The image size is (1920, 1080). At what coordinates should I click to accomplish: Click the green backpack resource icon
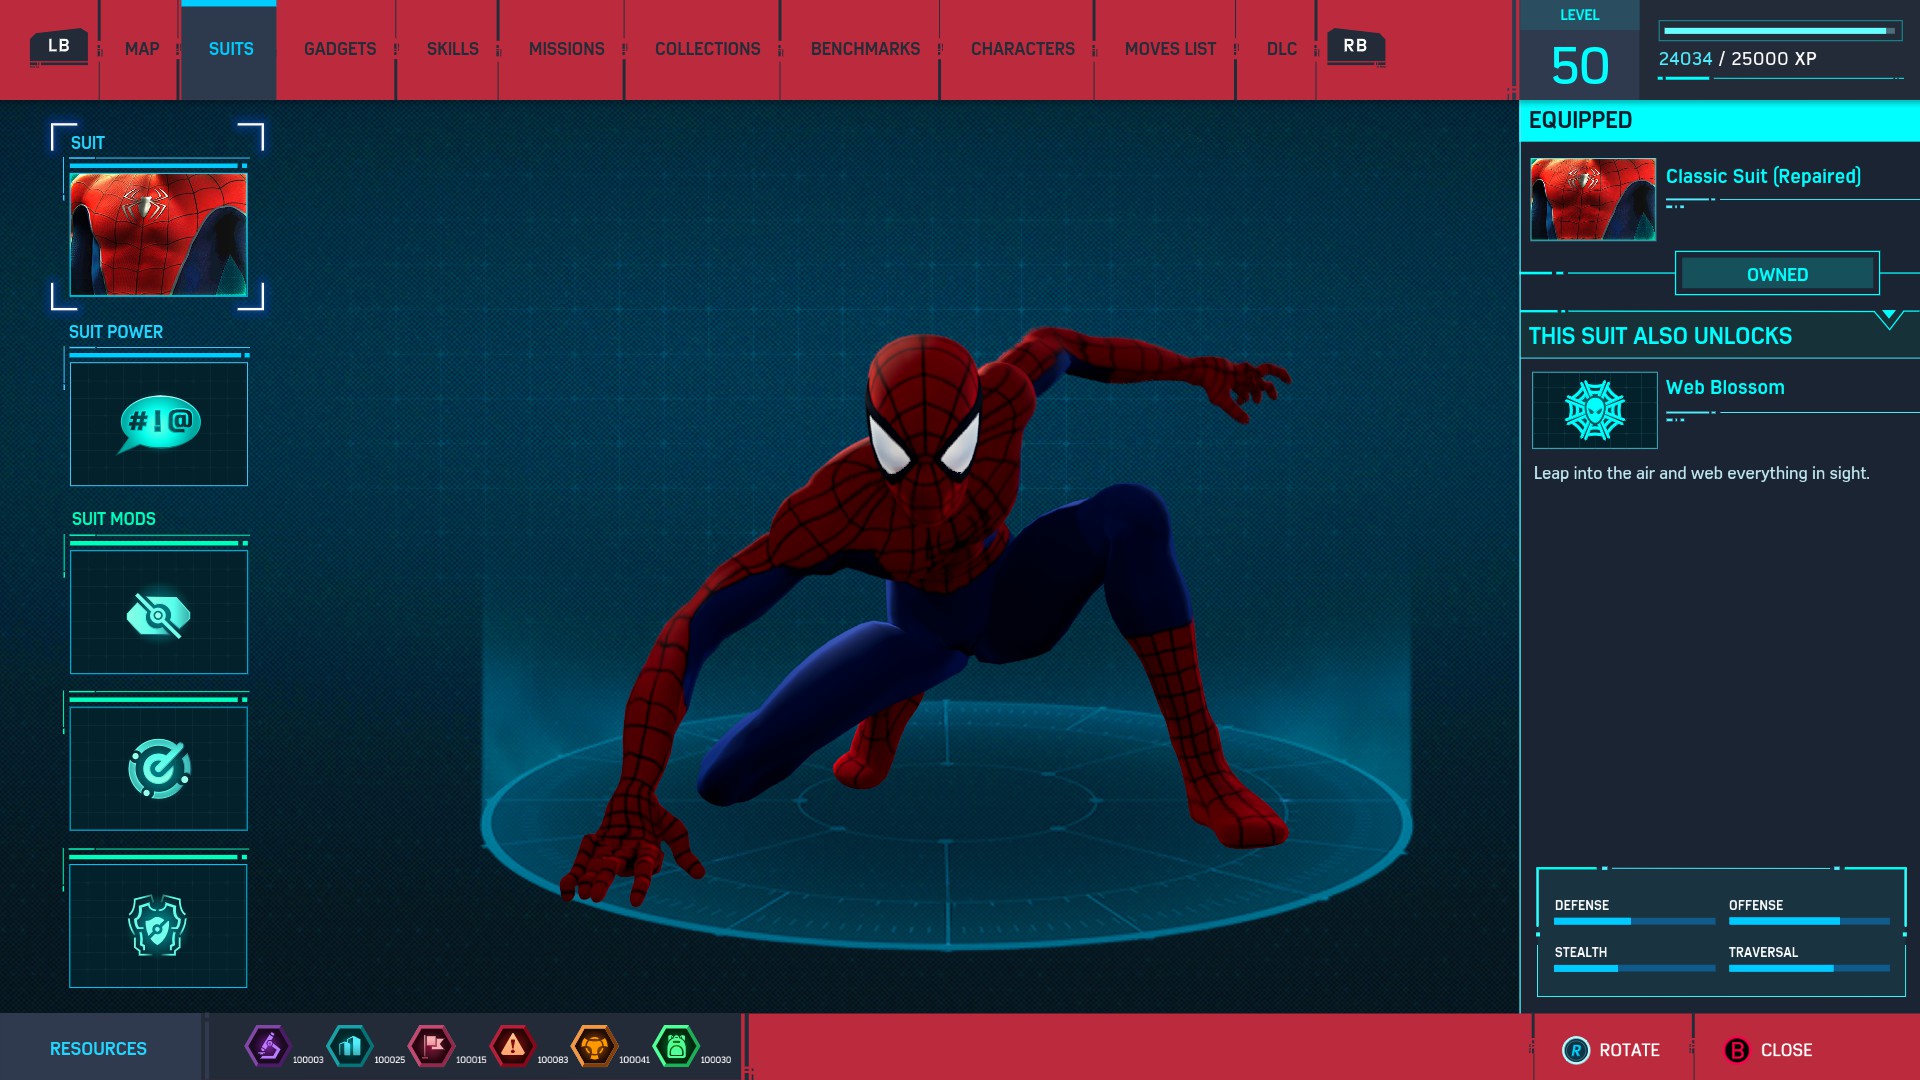676,1047
